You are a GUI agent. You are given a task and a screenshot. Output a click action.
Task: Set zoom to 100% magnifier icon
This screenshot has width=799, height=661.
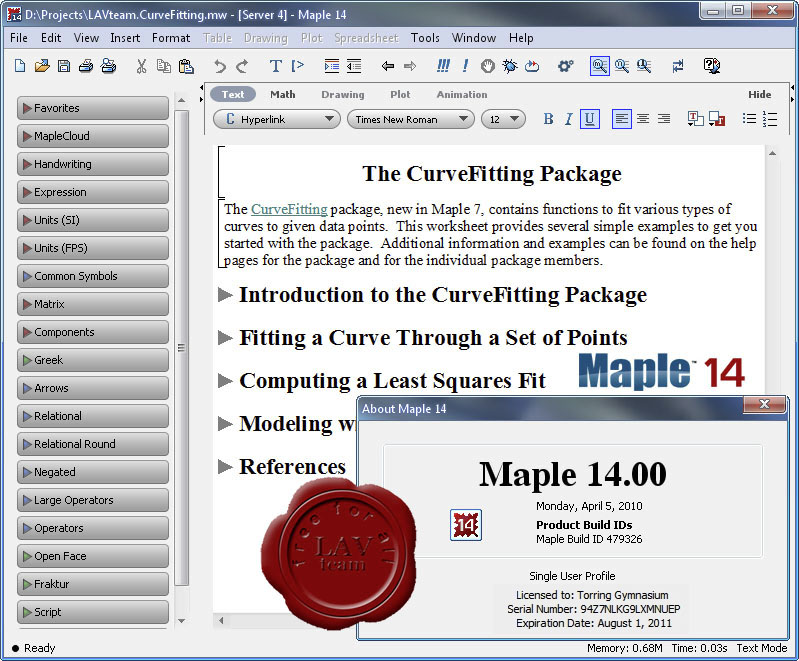click(x=600, y=66)
